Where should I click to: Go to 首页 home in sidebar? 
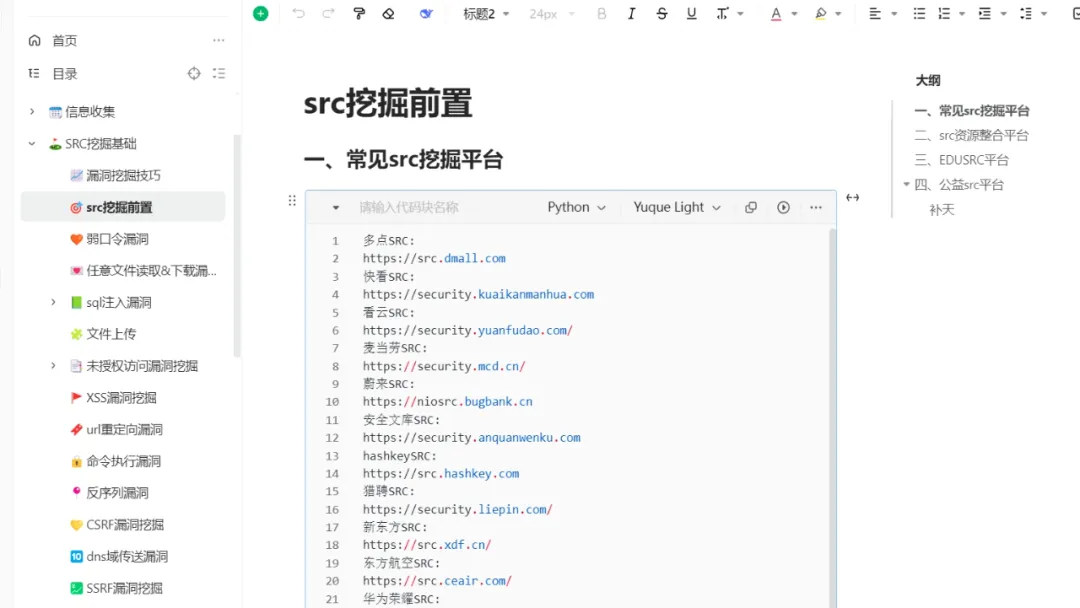(x=64, y=41)
